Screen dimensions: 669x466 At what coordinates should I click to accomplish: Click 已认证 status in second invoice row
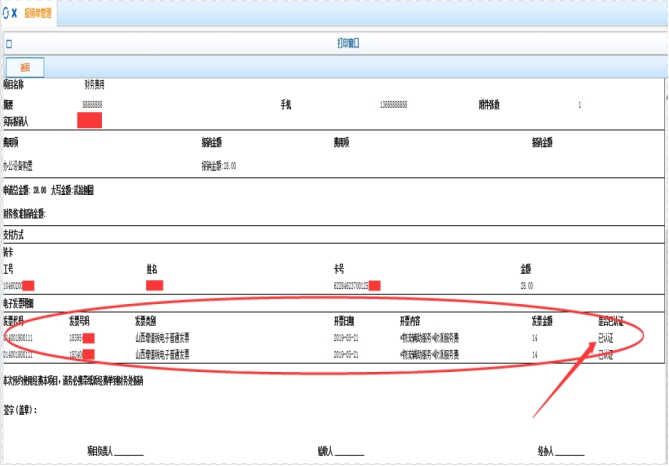606,354
